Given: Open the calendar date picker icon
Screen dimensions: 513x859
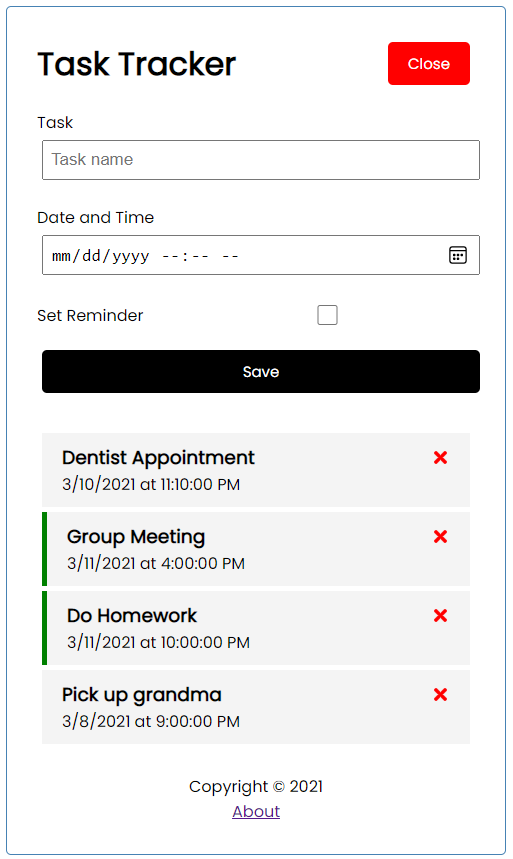Looking at the screenshot, I should coord(458,255).
